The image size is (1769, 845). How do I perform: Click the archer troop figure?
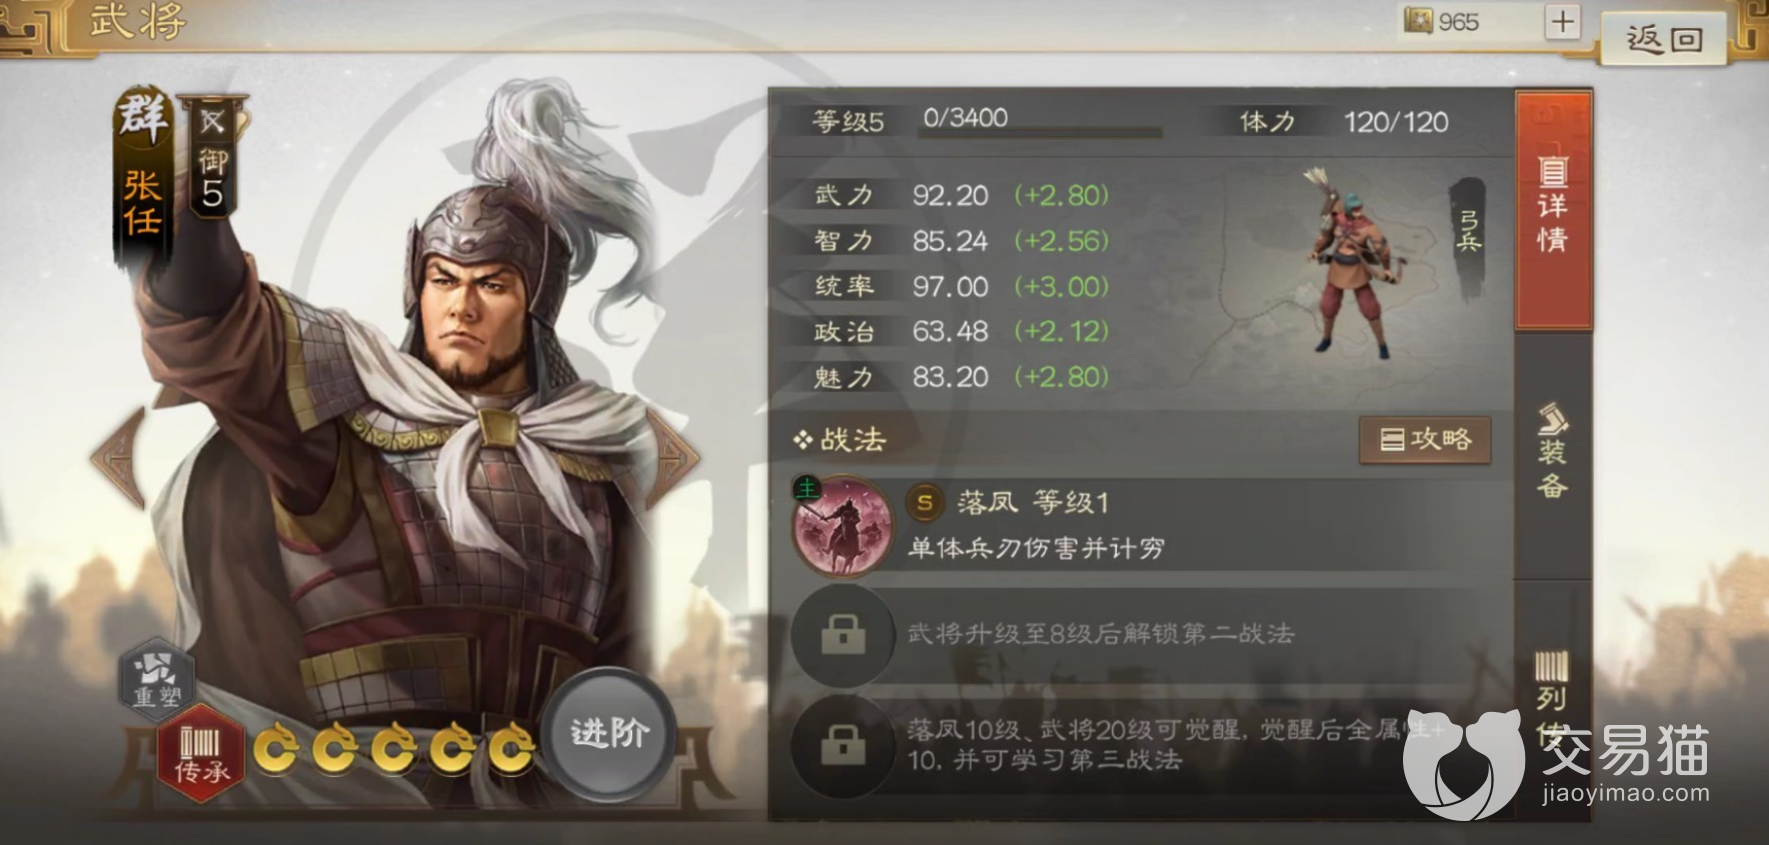coord(1352,262)
